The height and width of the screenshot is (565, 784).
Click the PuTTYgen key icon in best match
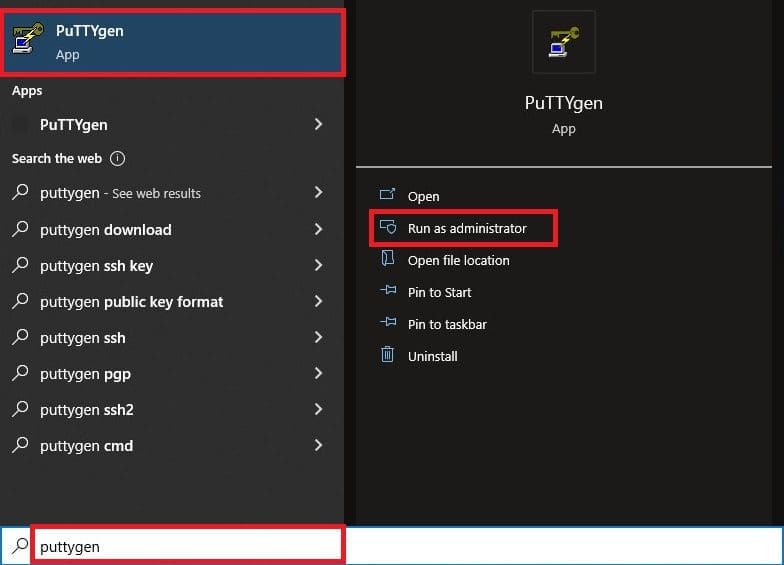pyautogui.click(x=28, y=38)
